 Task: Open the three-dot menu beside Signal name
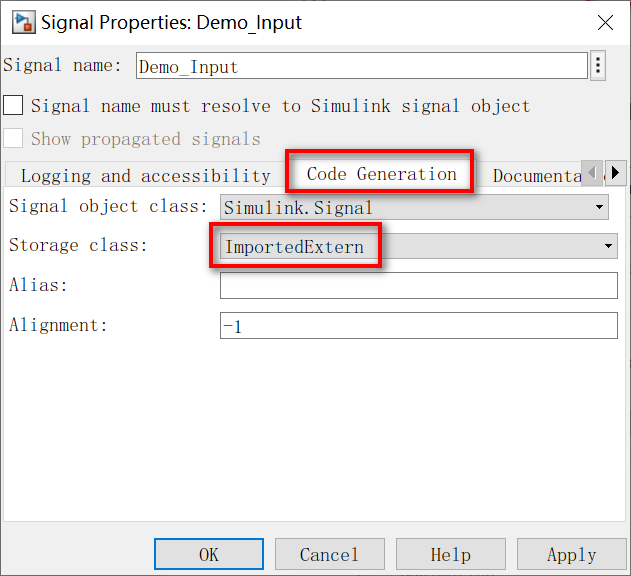598,65
